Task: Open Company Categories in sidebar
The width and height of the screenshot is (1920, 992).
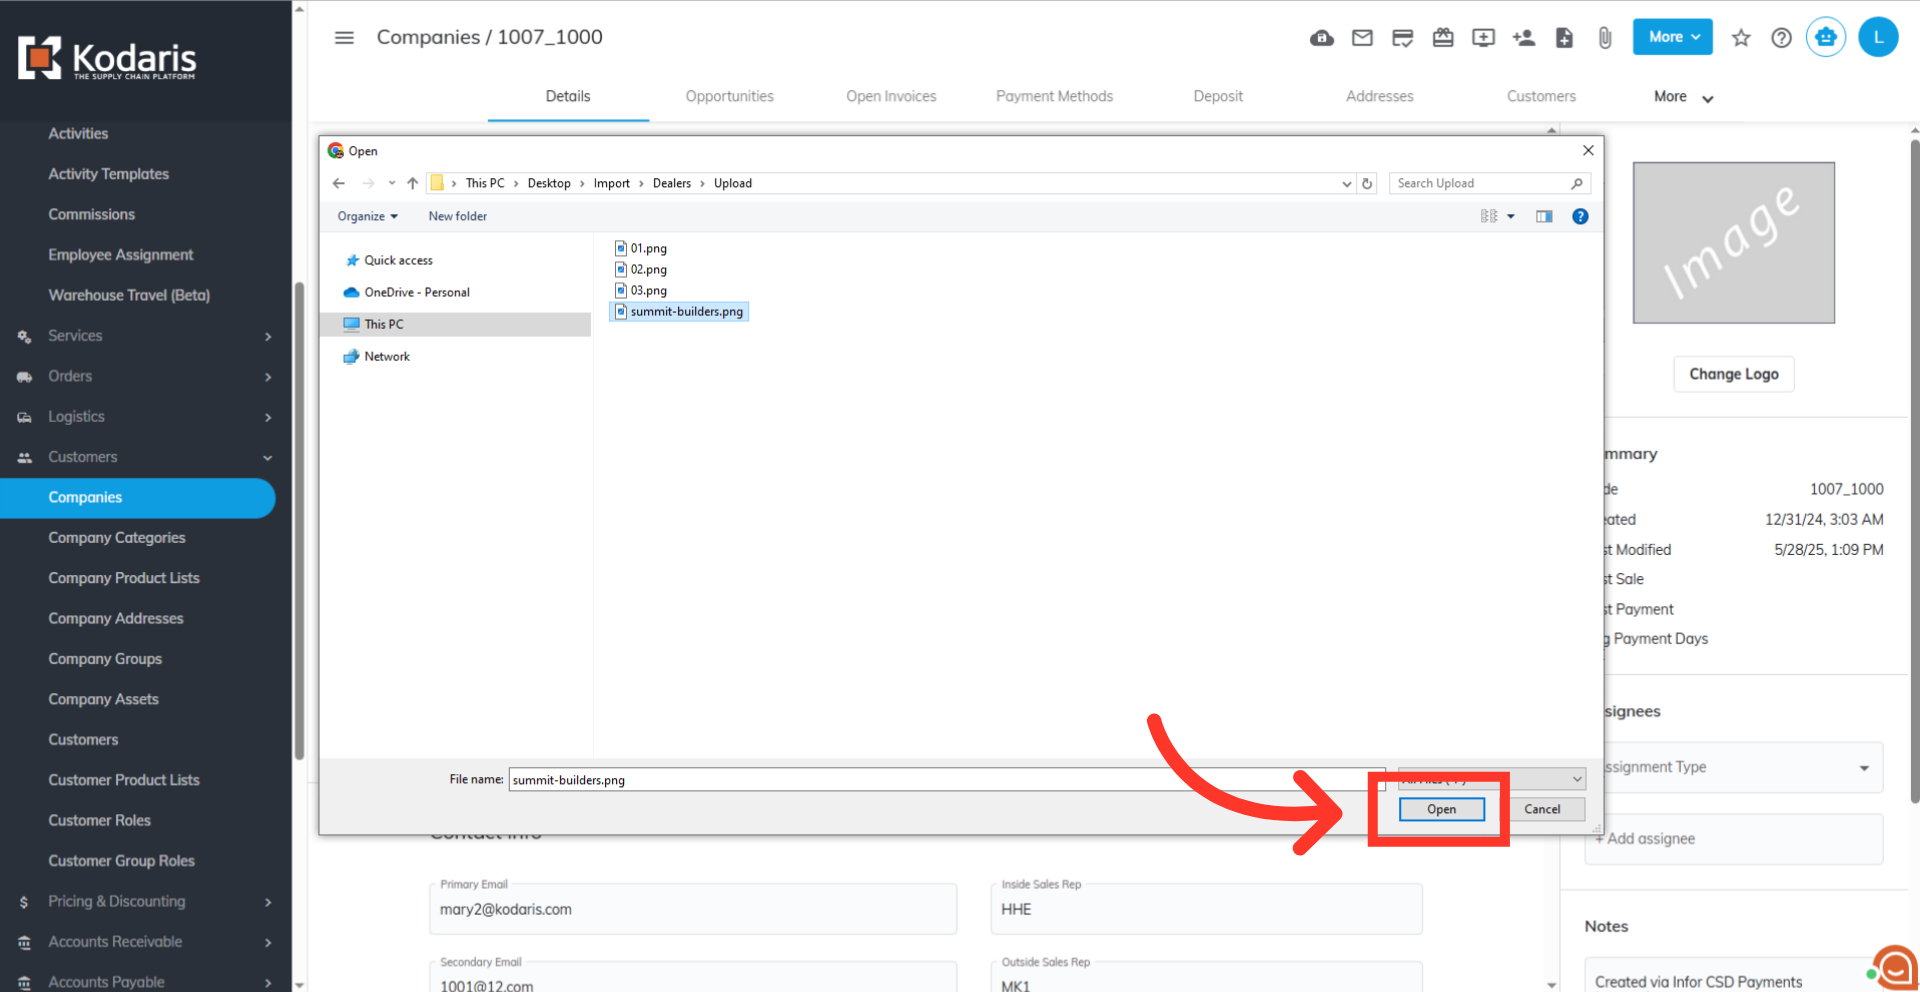Action: pos(117,538)
